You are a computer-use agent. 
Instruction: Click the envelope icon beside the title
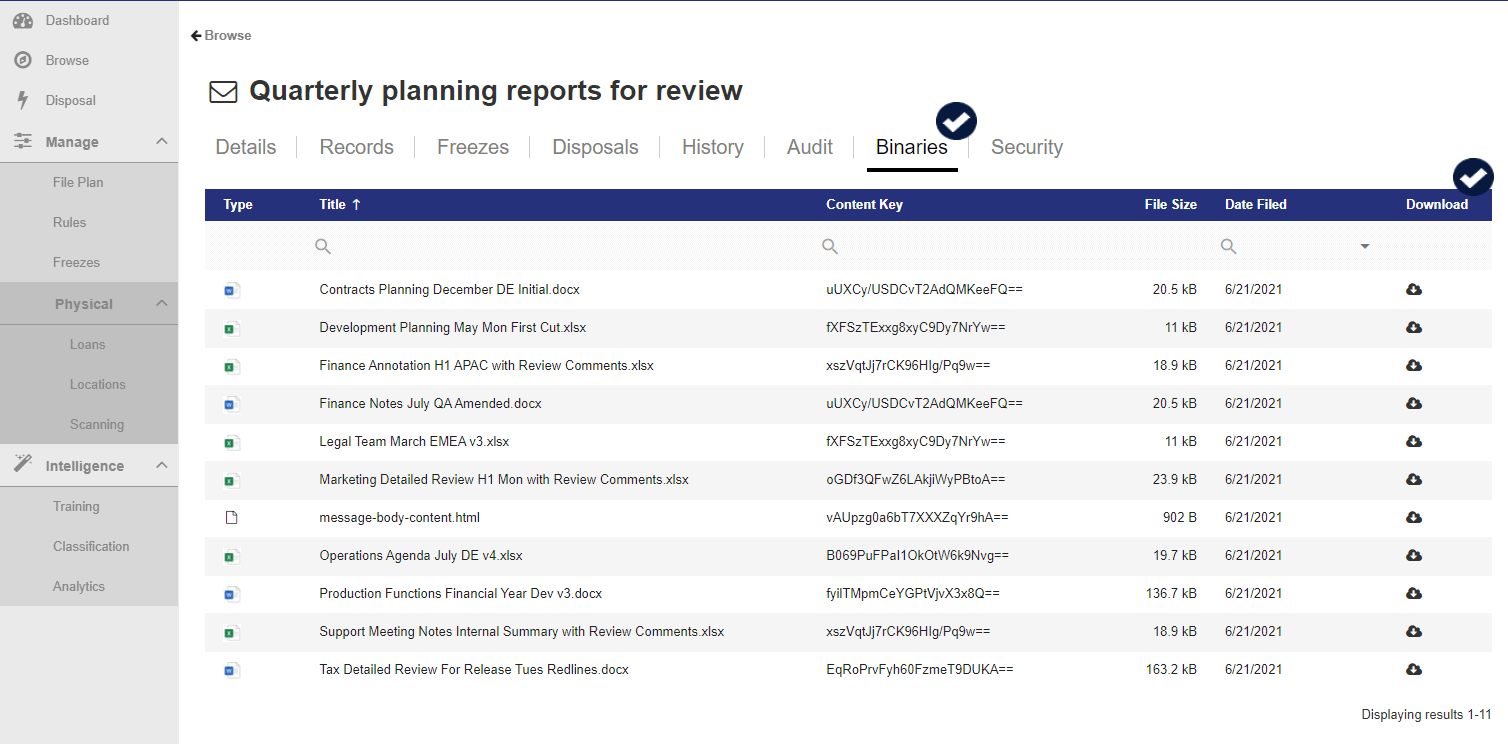pos(223,92)
